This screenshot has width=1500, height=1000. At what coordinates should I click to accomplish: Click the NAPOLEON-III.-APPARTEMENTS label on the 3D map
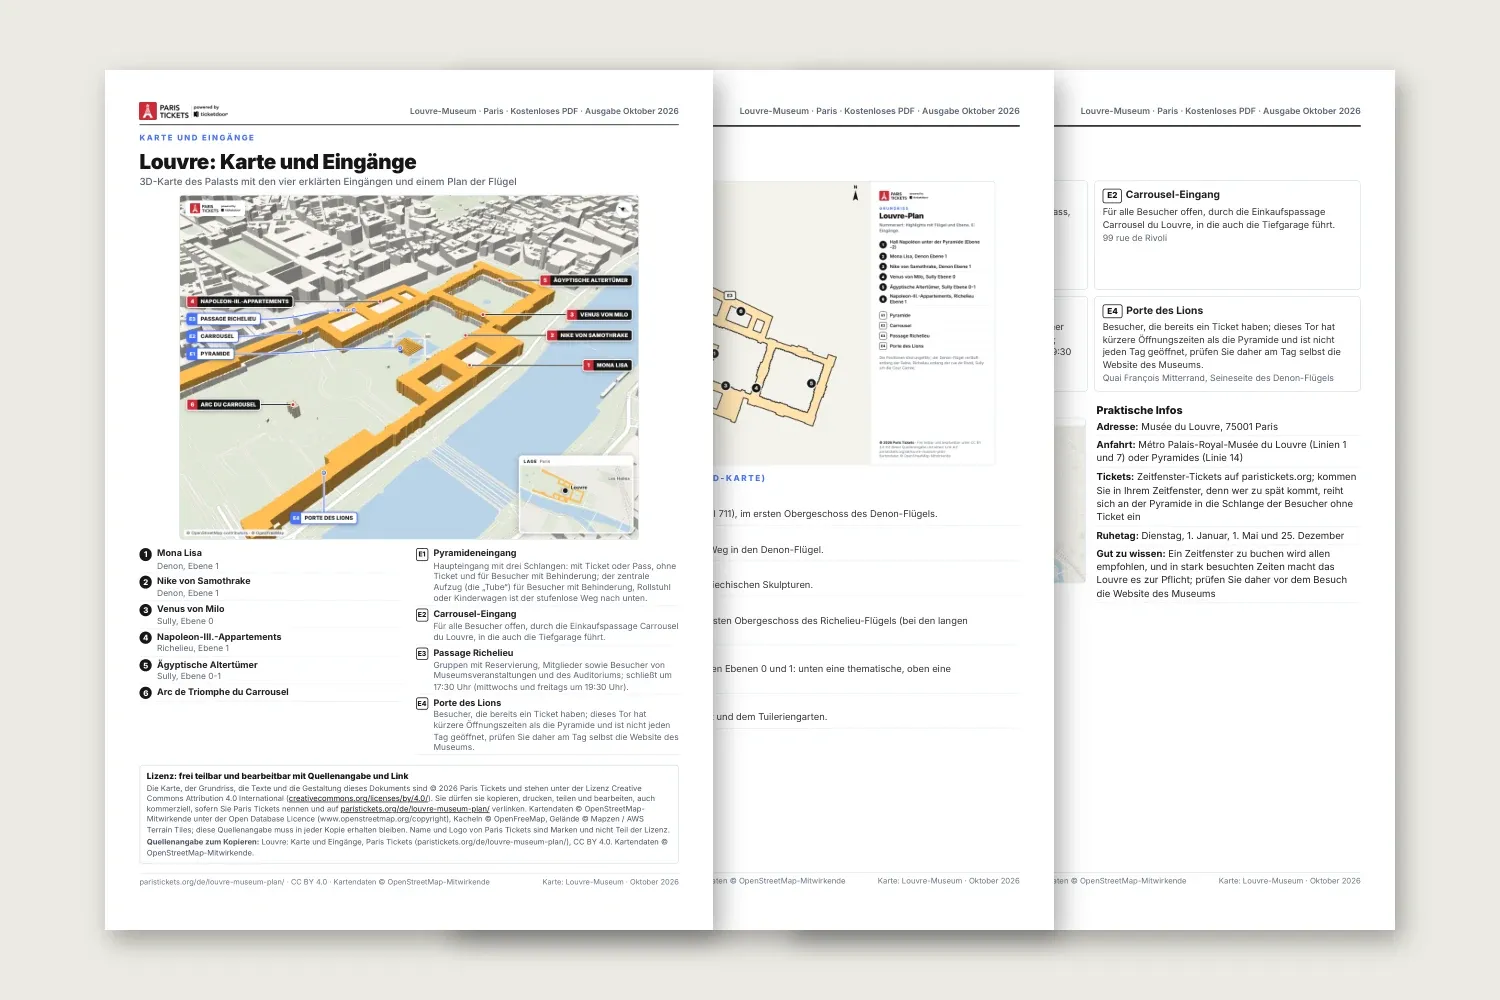[240, 301]
